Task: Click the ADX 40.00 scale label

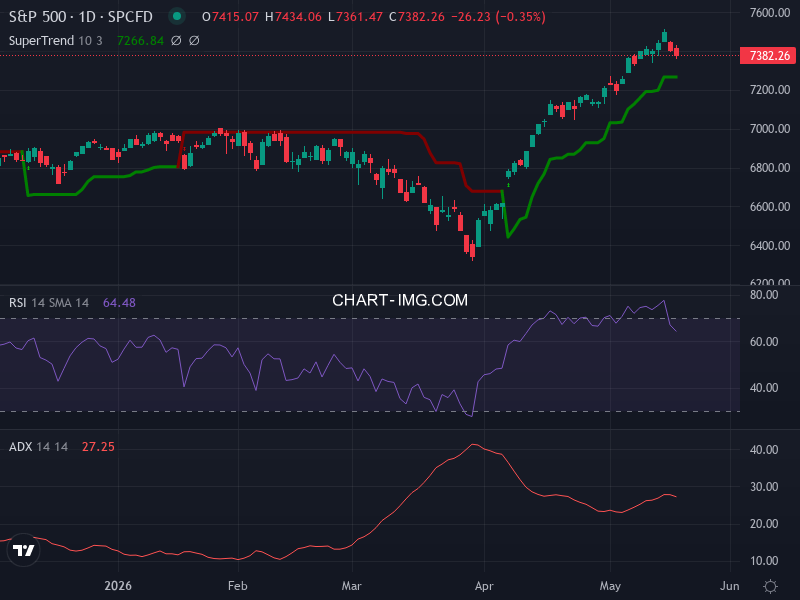Action: [764, 450]
